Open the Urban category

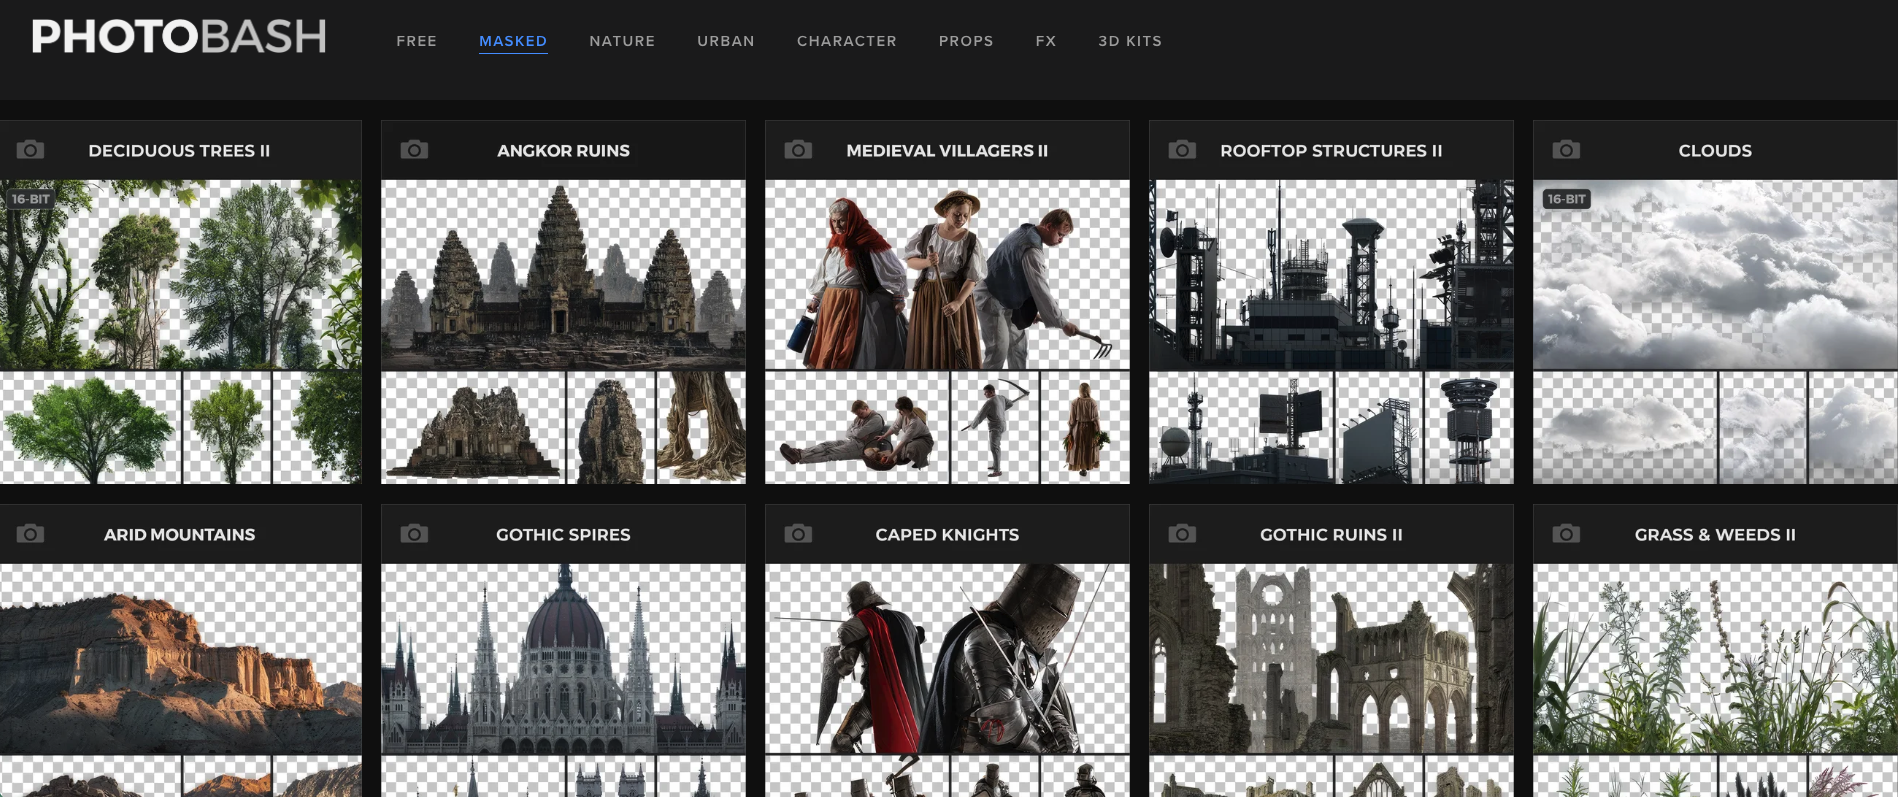tap(726, 41)
